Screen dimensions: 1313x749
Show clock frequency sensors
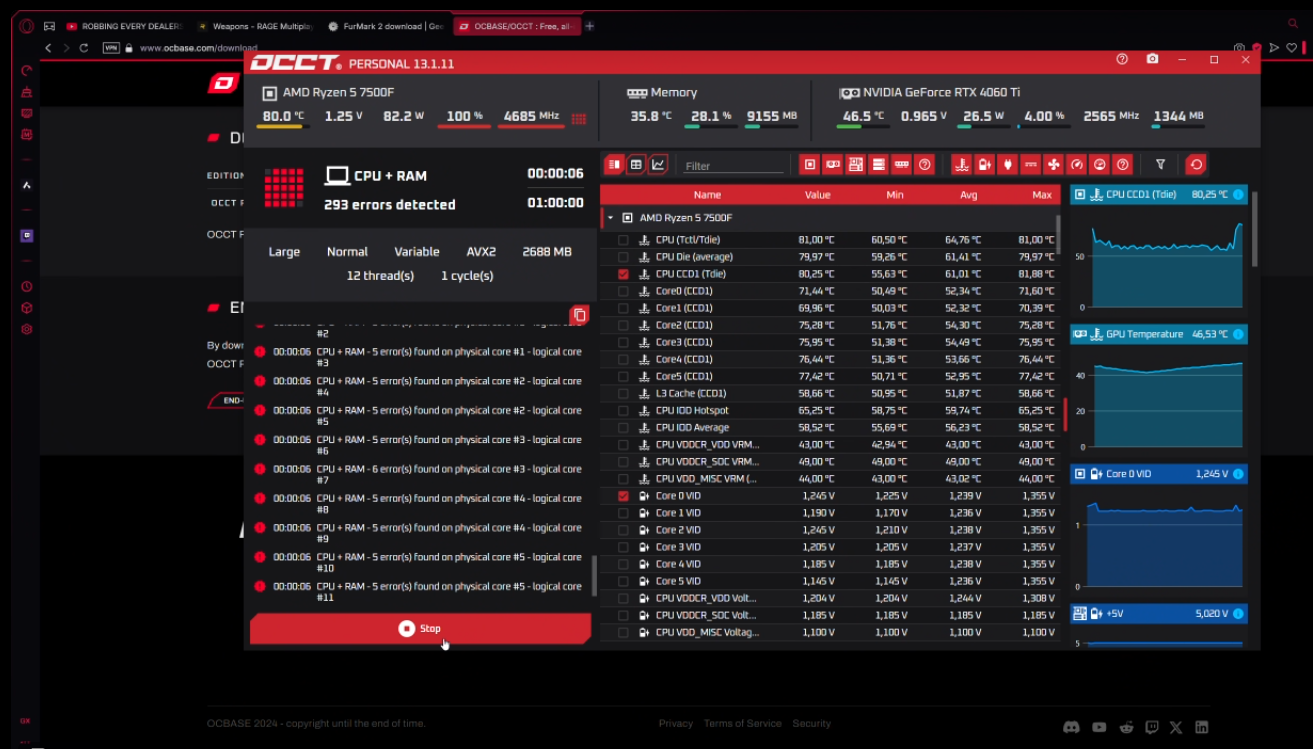pyautogui.click(x=1100, y=164)
